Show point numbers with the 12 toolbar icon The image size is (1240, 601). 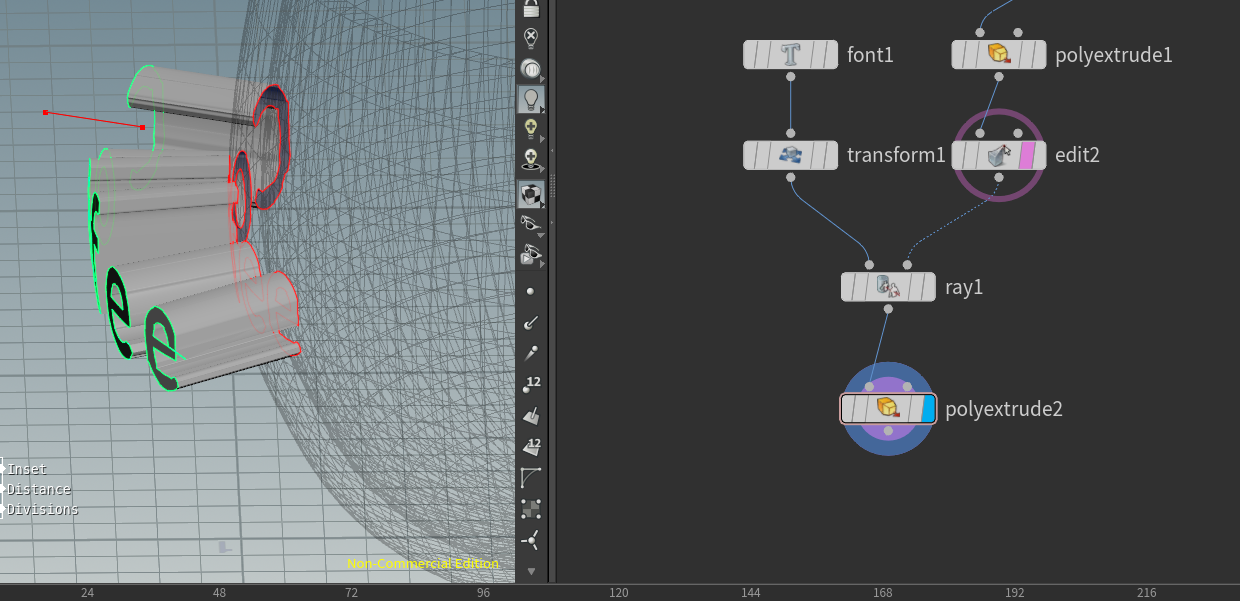[x=531, y=383]
